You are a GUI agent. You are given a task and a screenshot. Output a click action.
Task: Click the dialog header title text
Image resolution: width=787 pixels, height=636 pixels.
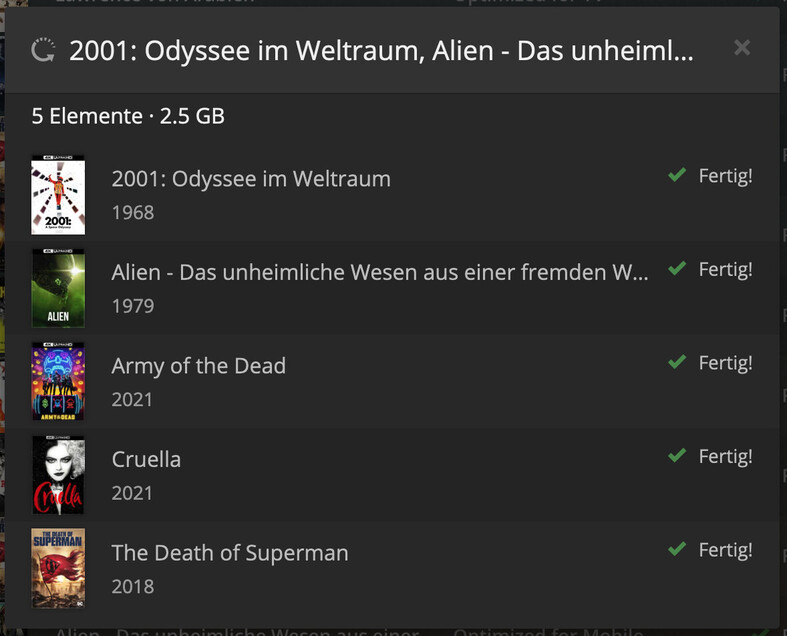(x=380, y=50)
